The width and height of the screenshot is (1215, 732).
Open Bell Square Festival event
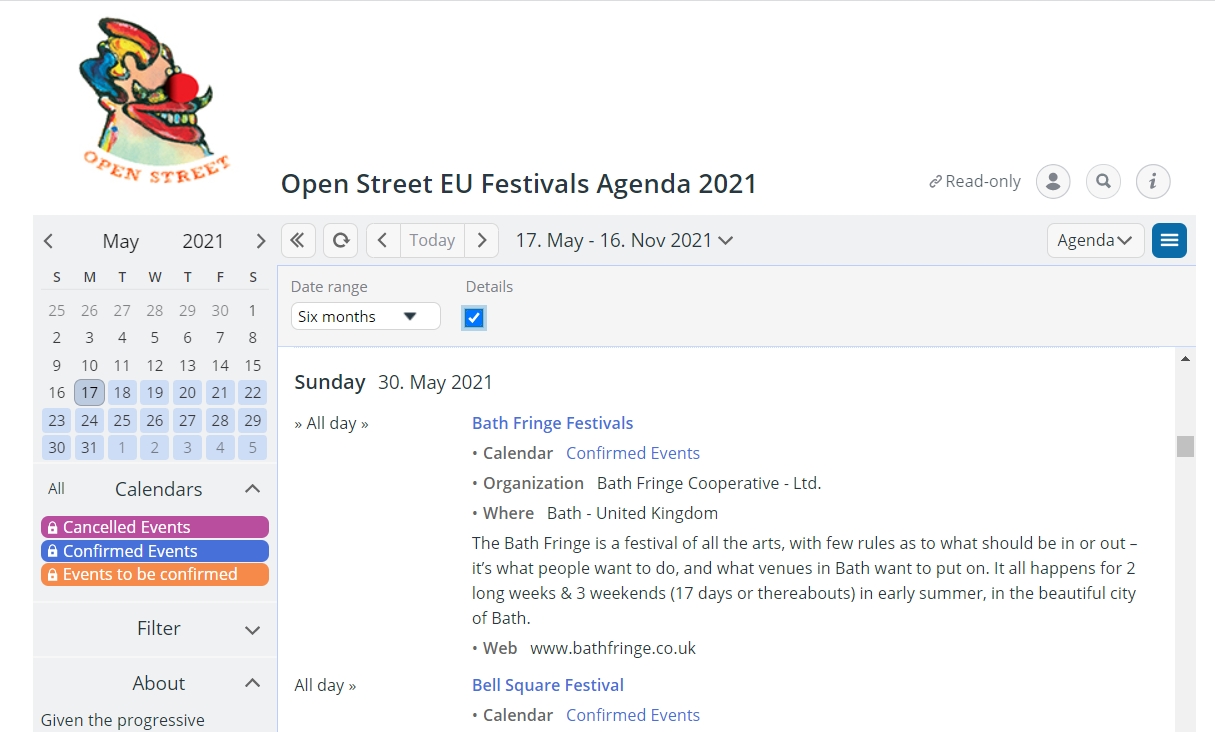click(548, 685)
